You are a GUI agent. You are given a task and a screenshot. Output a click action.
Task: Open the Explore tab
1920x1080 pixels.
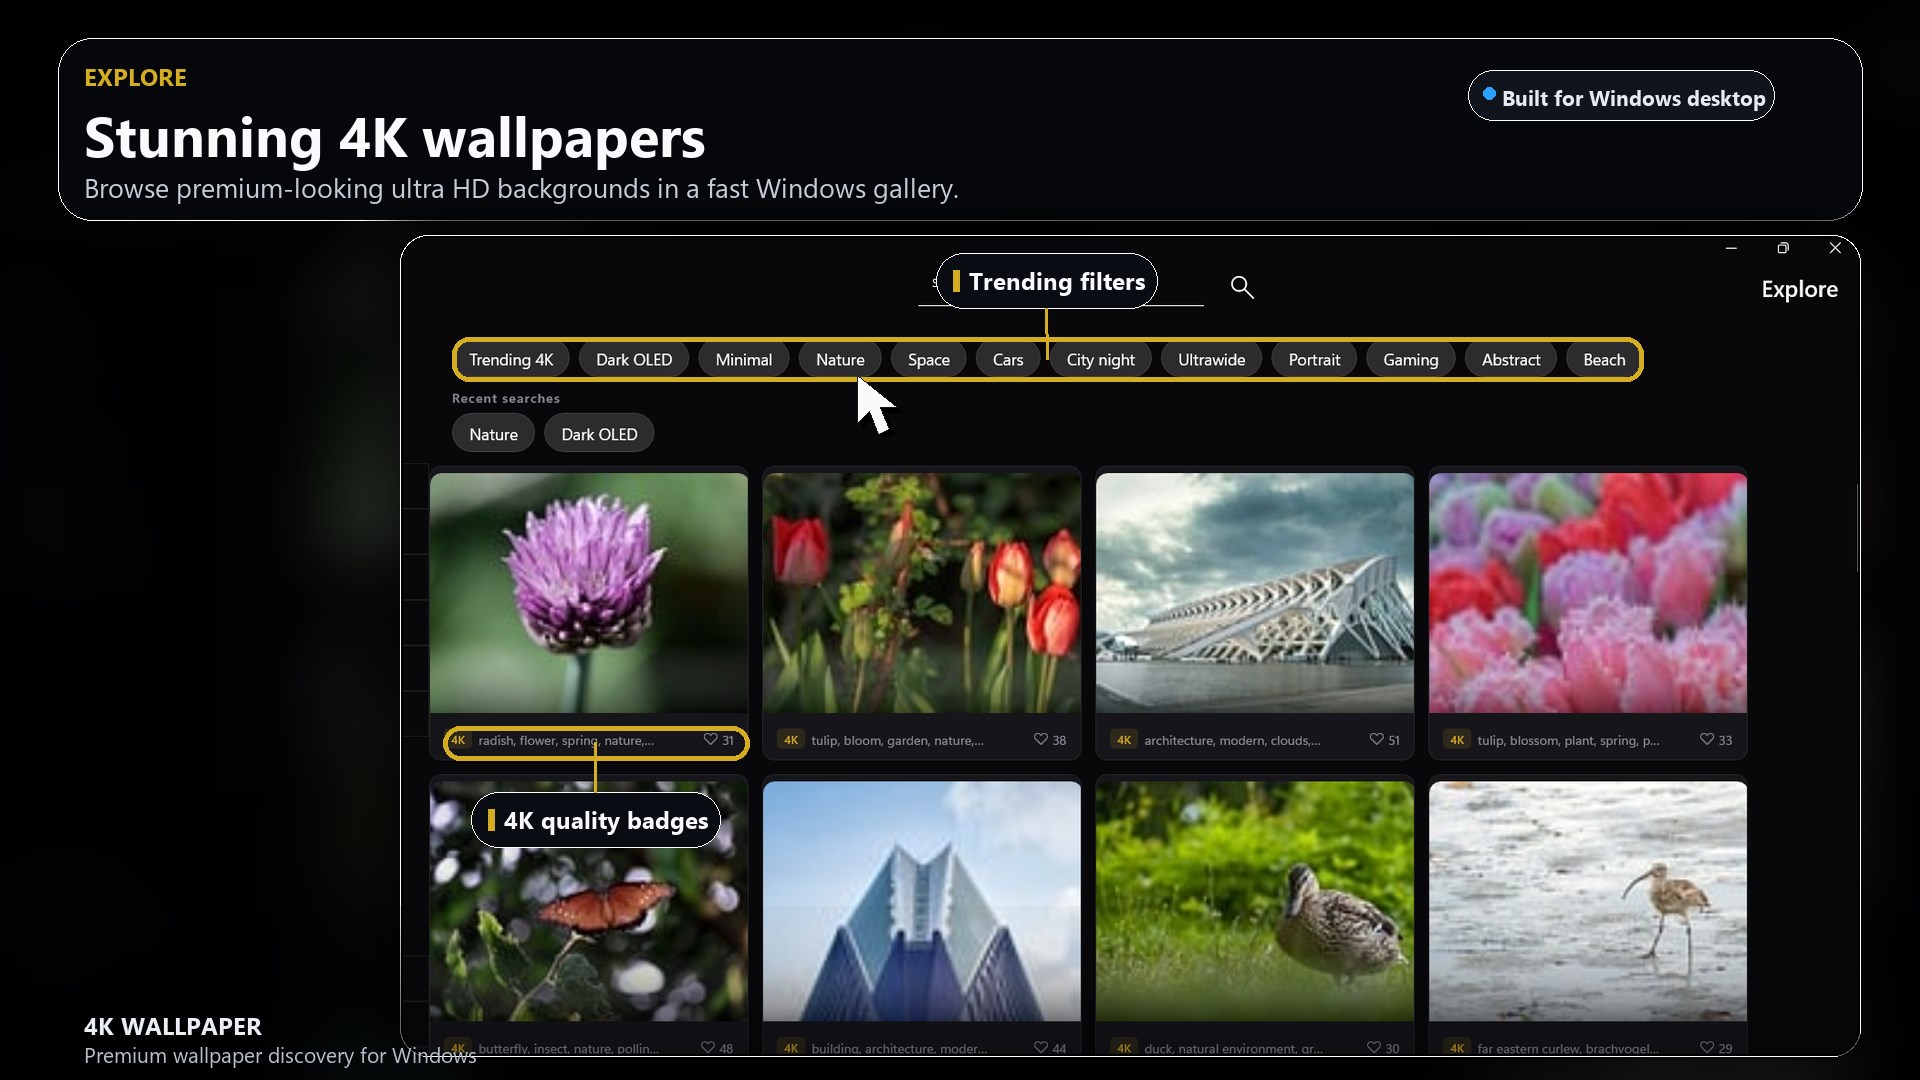(1799, 290)
